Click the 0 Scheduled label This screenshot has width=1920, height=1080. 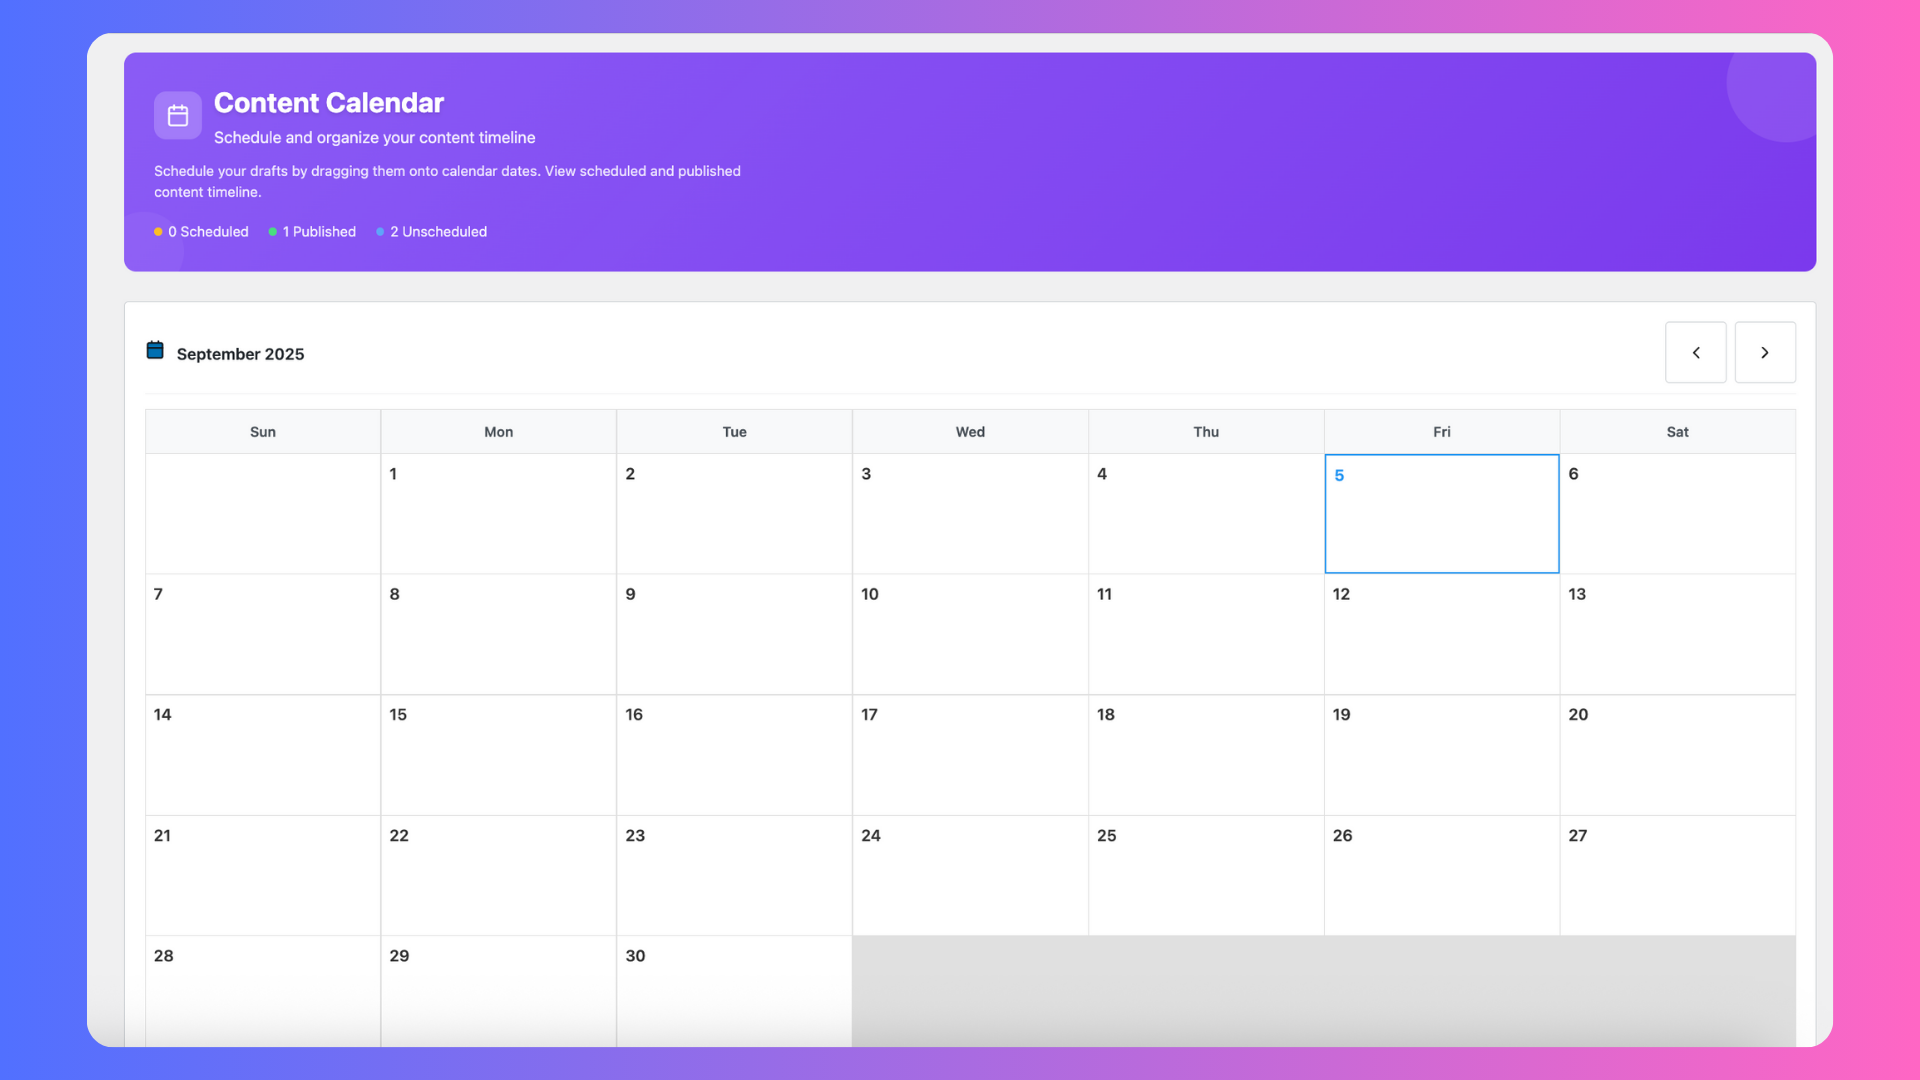tap(208, 232)
